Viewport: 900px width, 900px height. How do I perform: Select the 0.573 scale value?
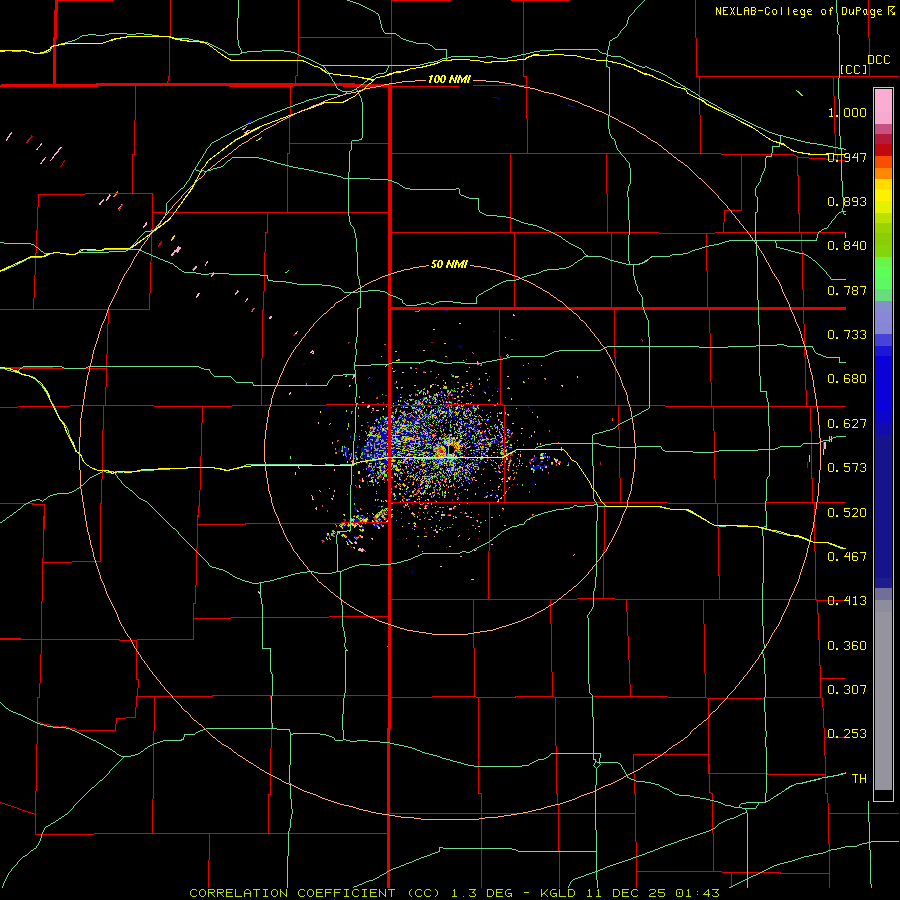coord(847,467)
